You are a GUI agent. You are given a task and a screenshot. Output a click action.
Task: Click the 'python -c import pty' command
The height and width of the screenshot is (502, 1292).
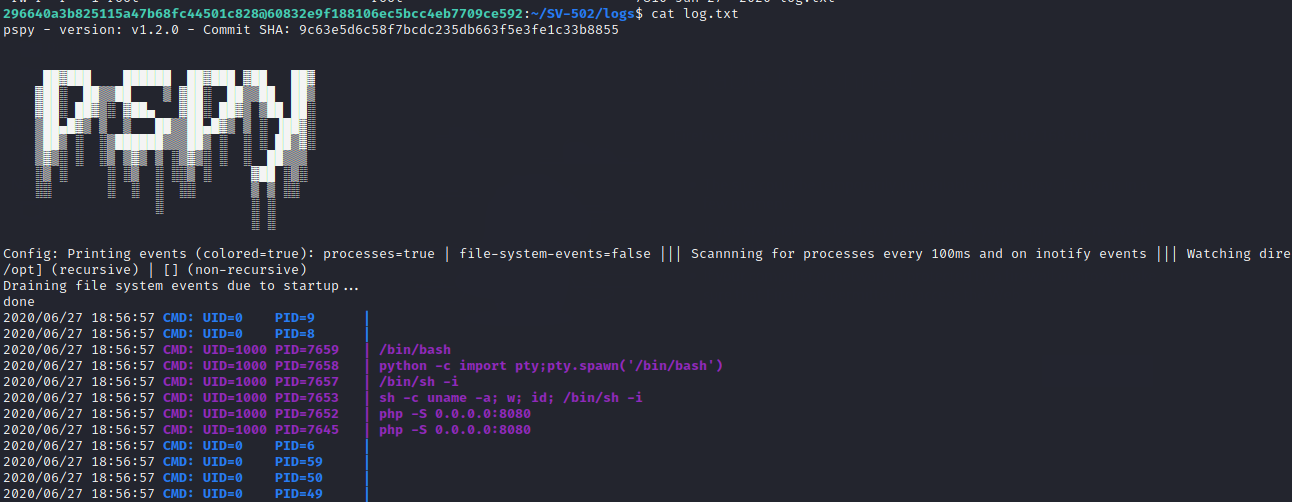pos(551,366)
